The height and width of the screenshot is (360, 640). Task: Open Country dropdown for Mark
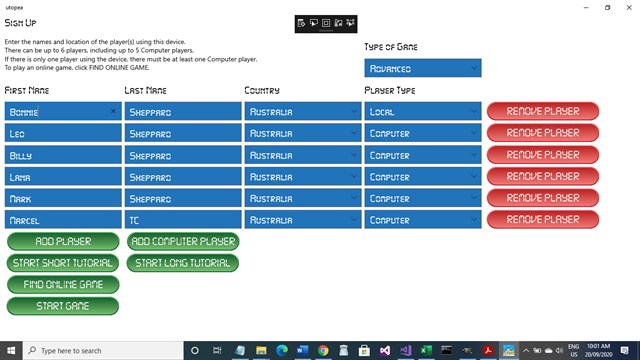click(x=303, y=198)
